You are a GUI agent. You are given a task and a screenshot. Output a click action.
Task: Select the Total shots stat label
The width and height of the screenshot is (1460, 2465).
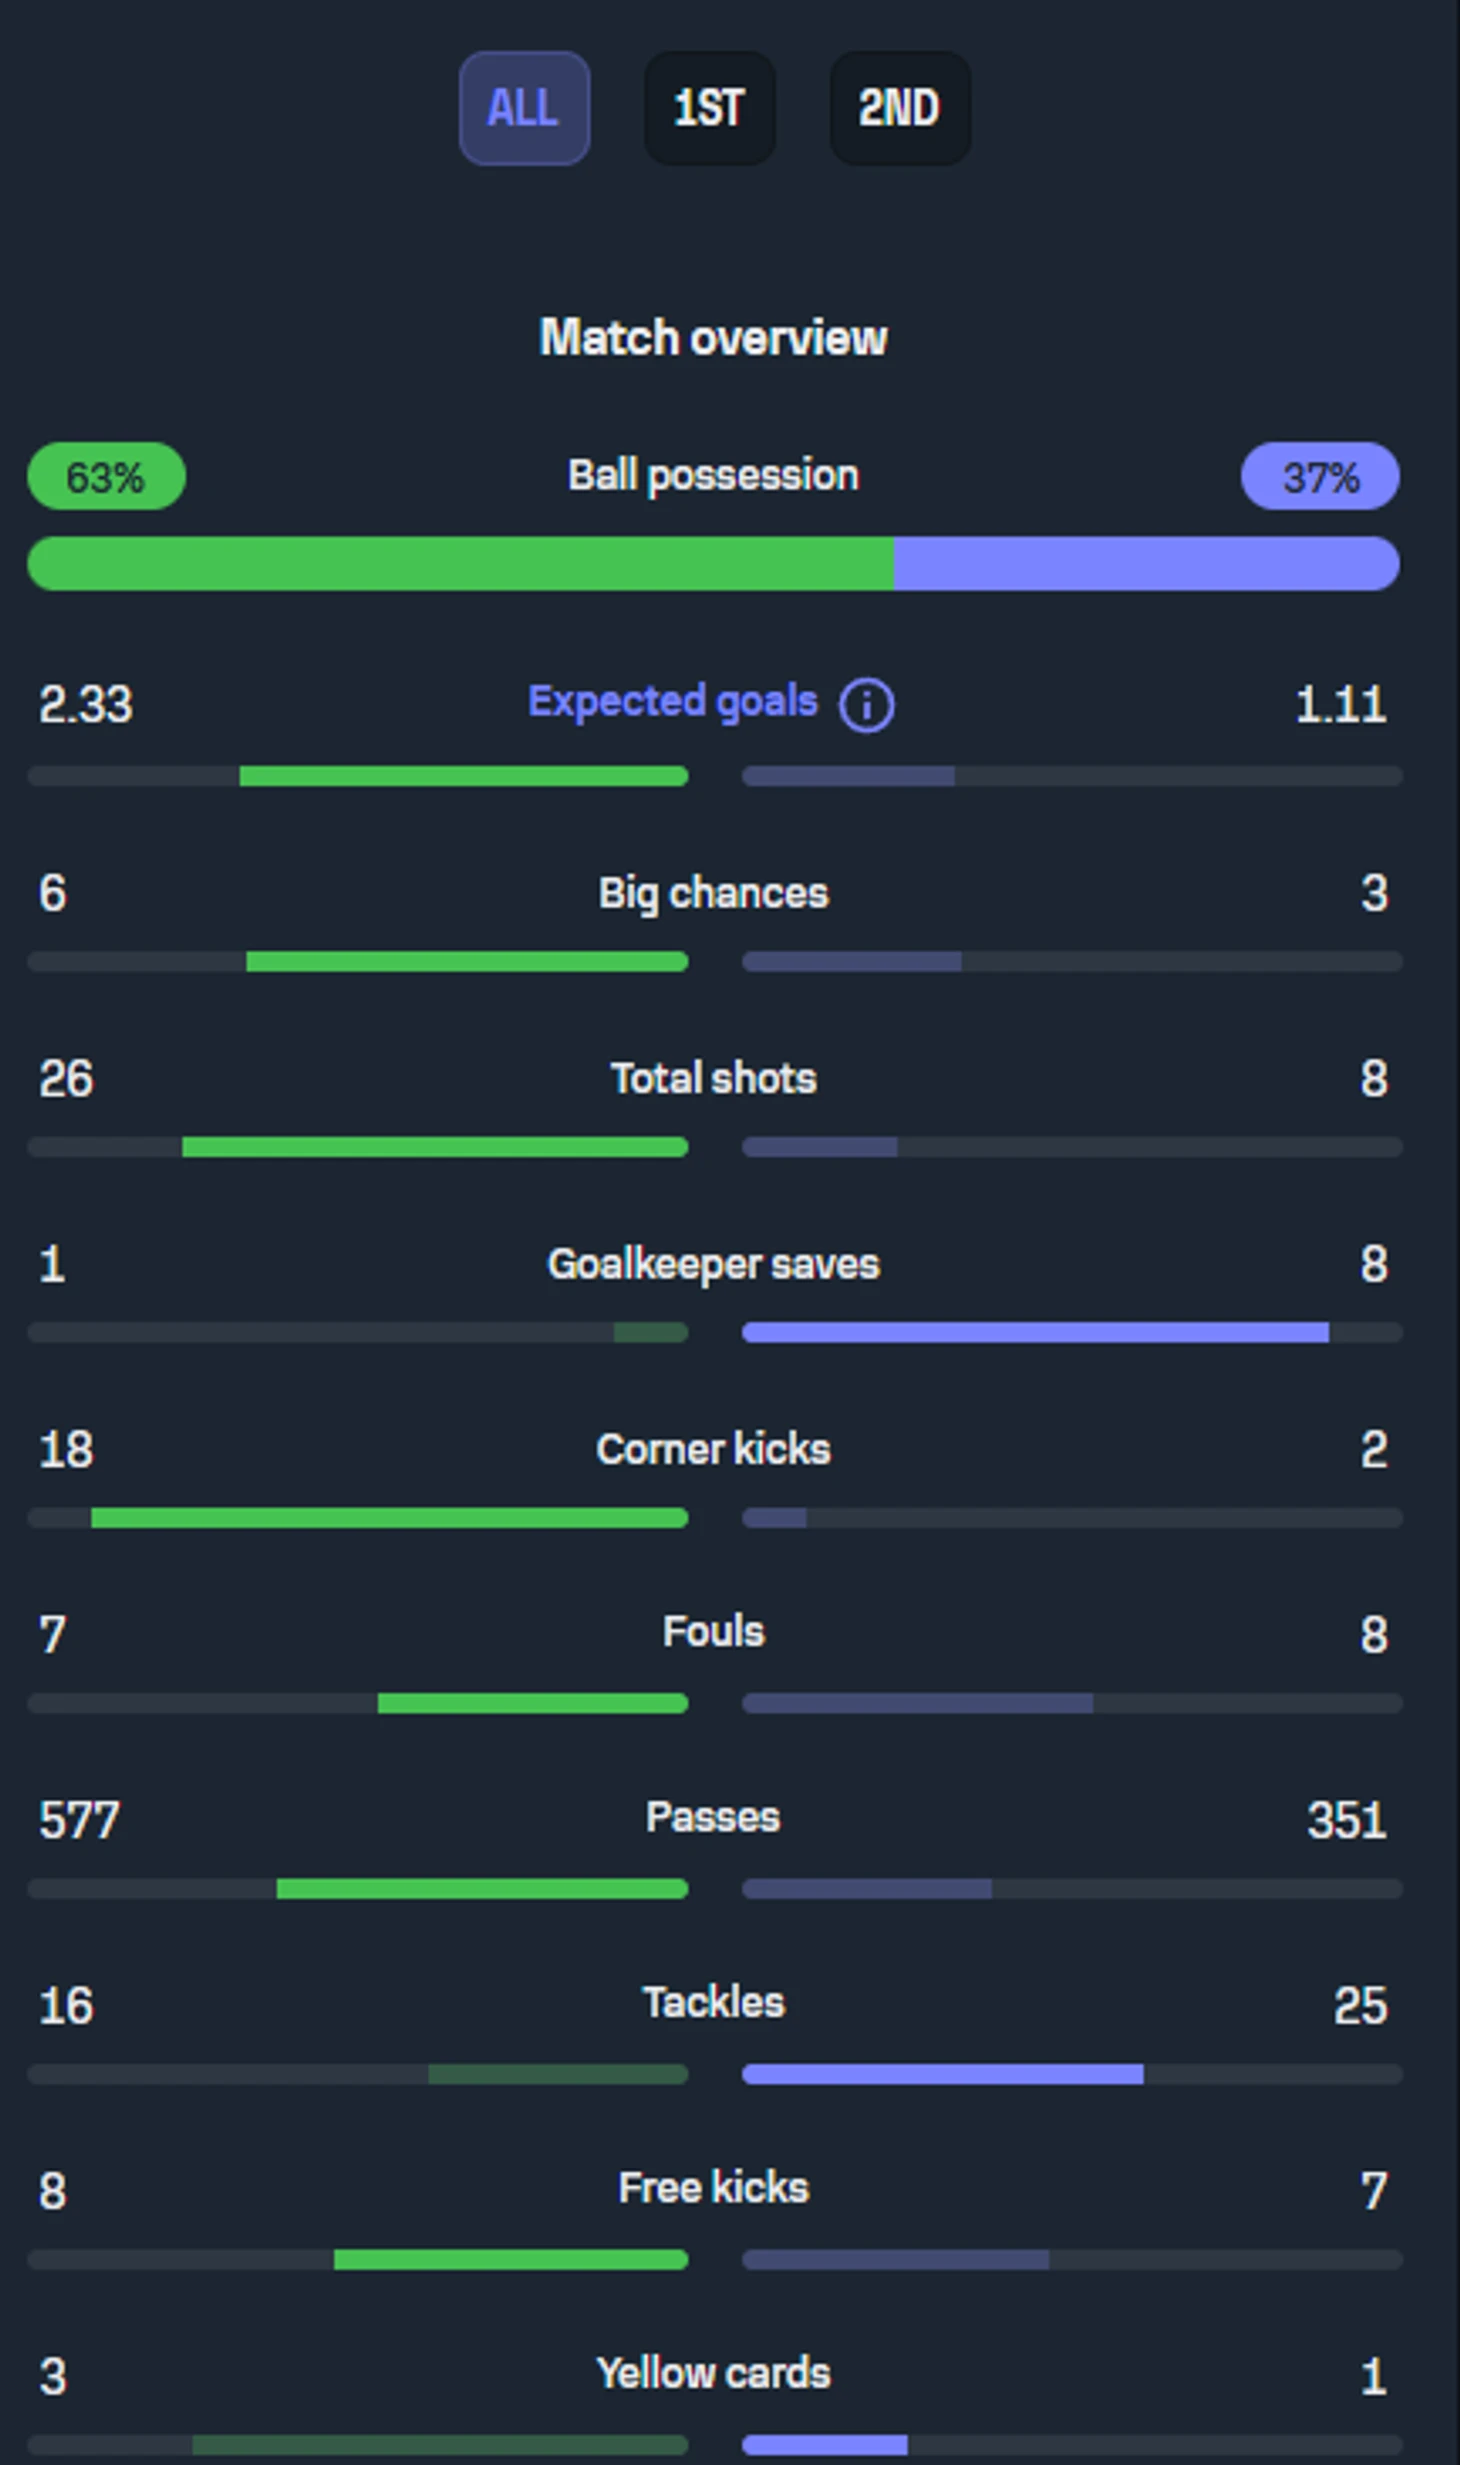point(713,1079)
